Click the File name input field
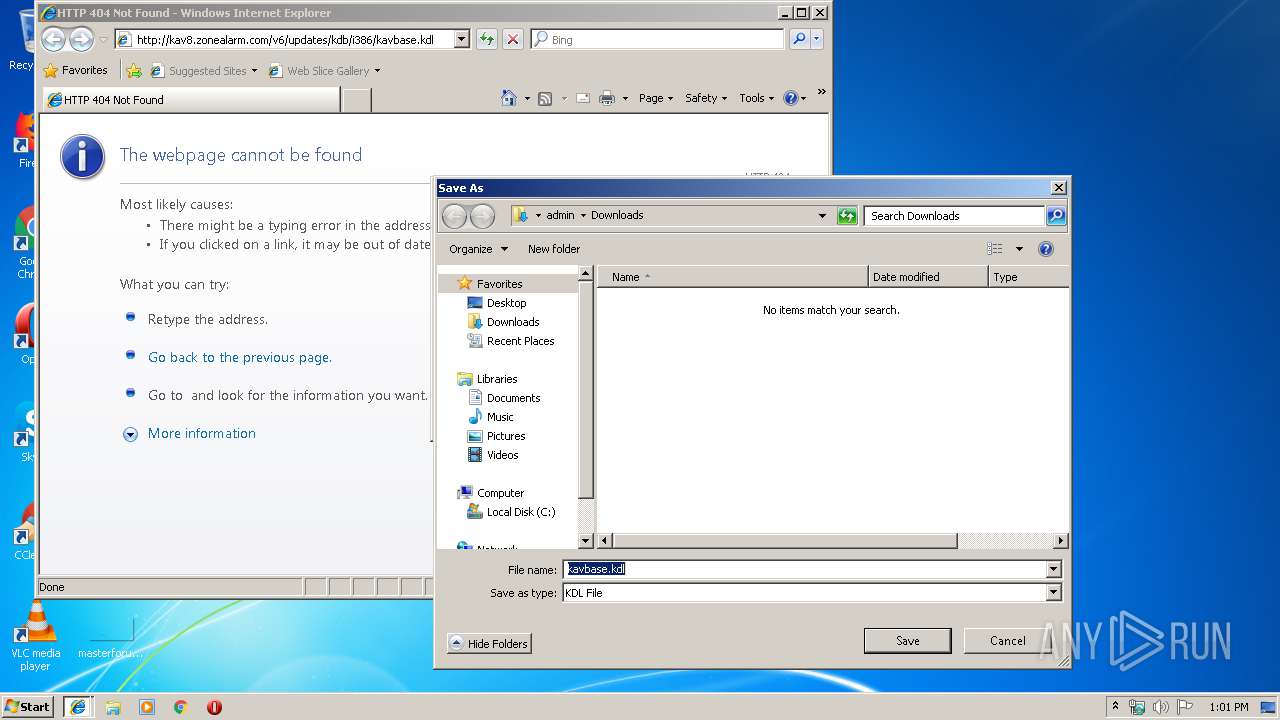The height and width of the screenshot is (720, 1280). tap(804, 569)
